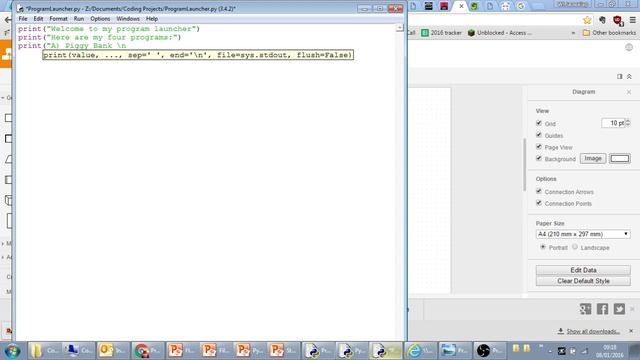This screenshot has width=640, height=360.
Task: Click the orange draw.io logo icon
Action: click(x=6, y=53)
